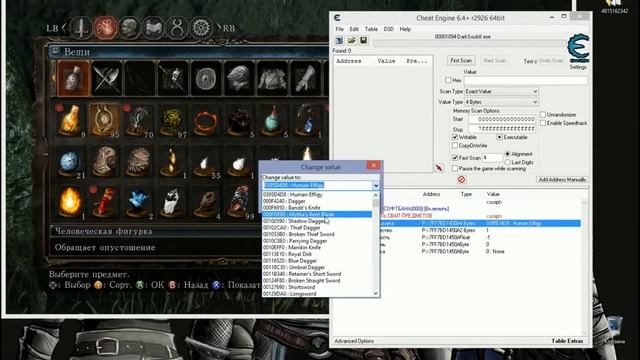Choose Longsword from the dropdown list
Viewport: 640px width, 360px height.
click(317, 293)
